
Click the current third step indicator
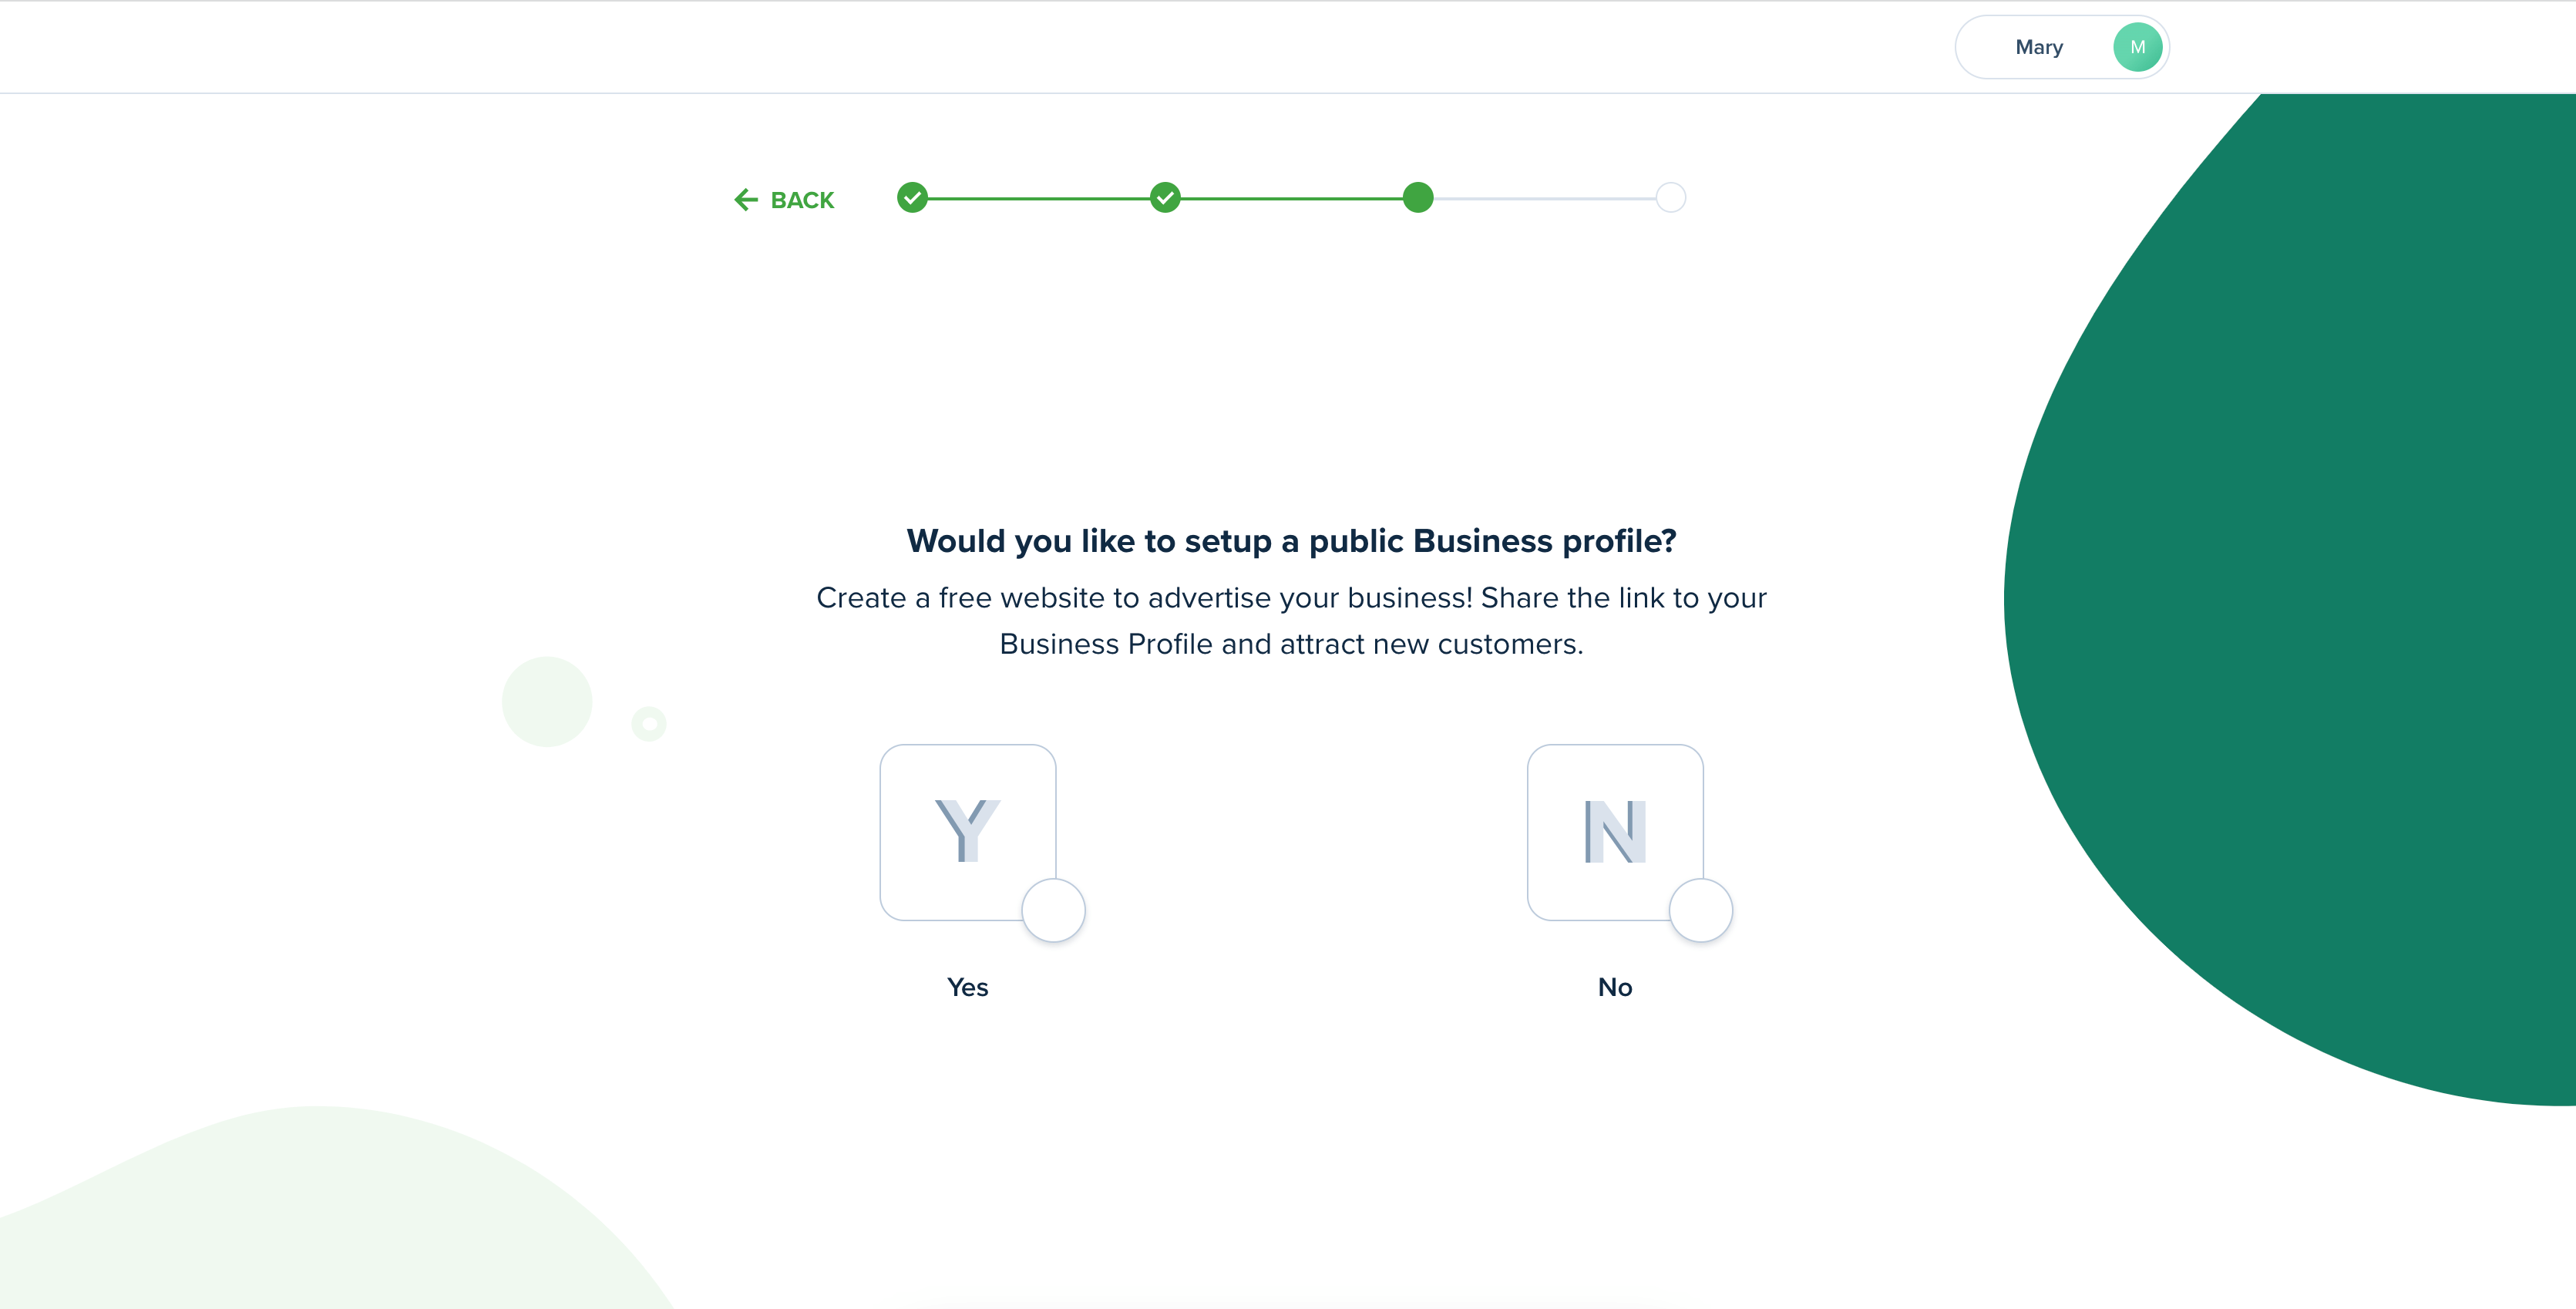[x=1418, y=198]
